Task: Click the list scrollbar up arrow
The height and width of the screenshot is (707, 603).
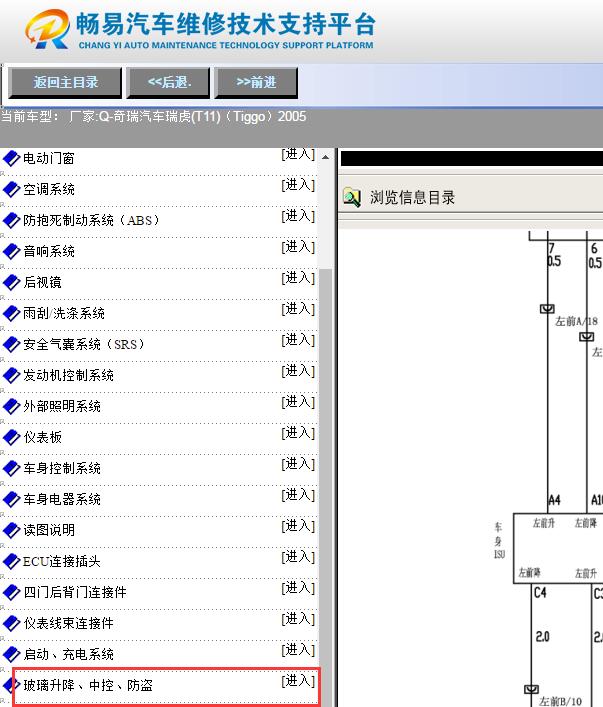Action: pos(325,157)
